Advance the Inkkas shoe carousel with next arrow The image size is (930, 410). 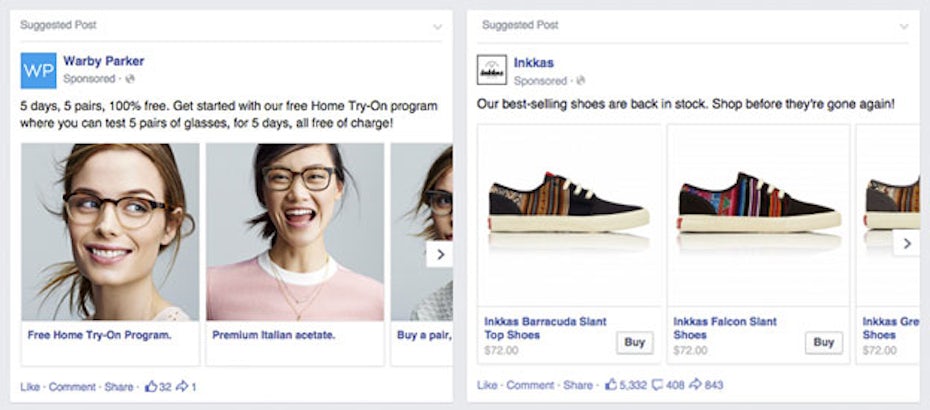point(906,243)
